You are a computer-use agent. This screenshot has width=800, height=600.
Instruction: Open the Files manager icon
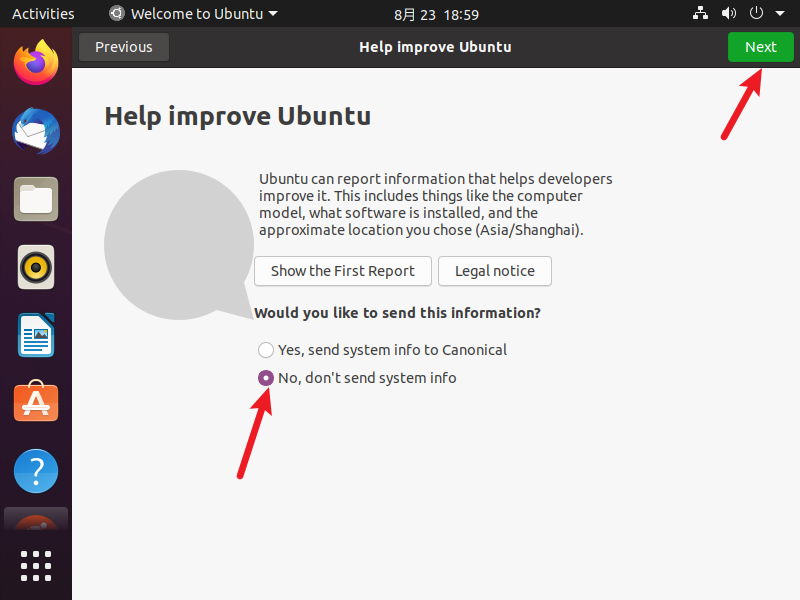pos(36,199)
